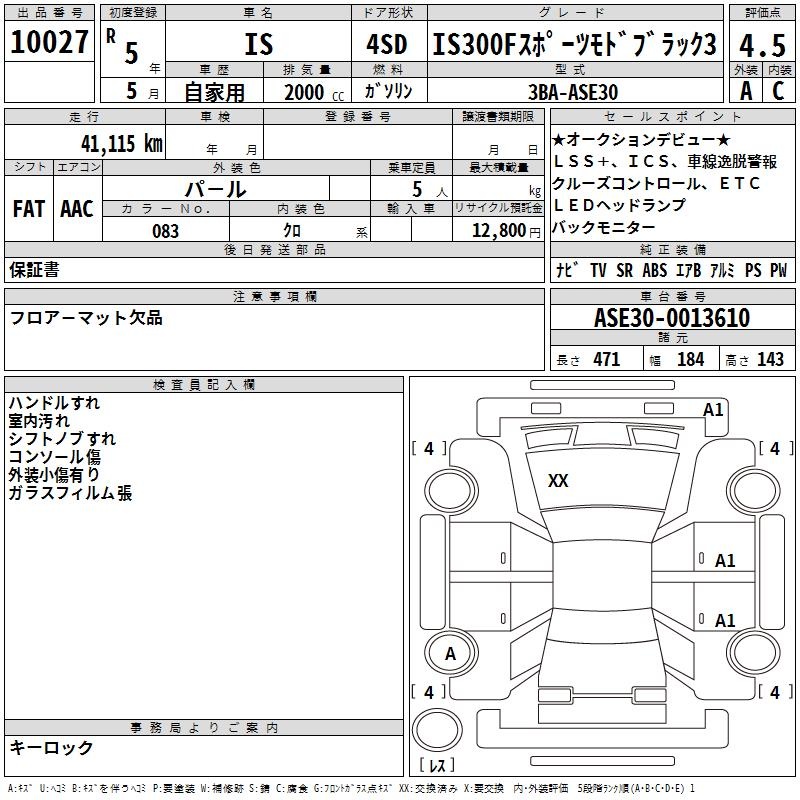Click the A1 mark on rear-right door
The width and height of the screenshot is (800, 800).
(x=724, y=620)
